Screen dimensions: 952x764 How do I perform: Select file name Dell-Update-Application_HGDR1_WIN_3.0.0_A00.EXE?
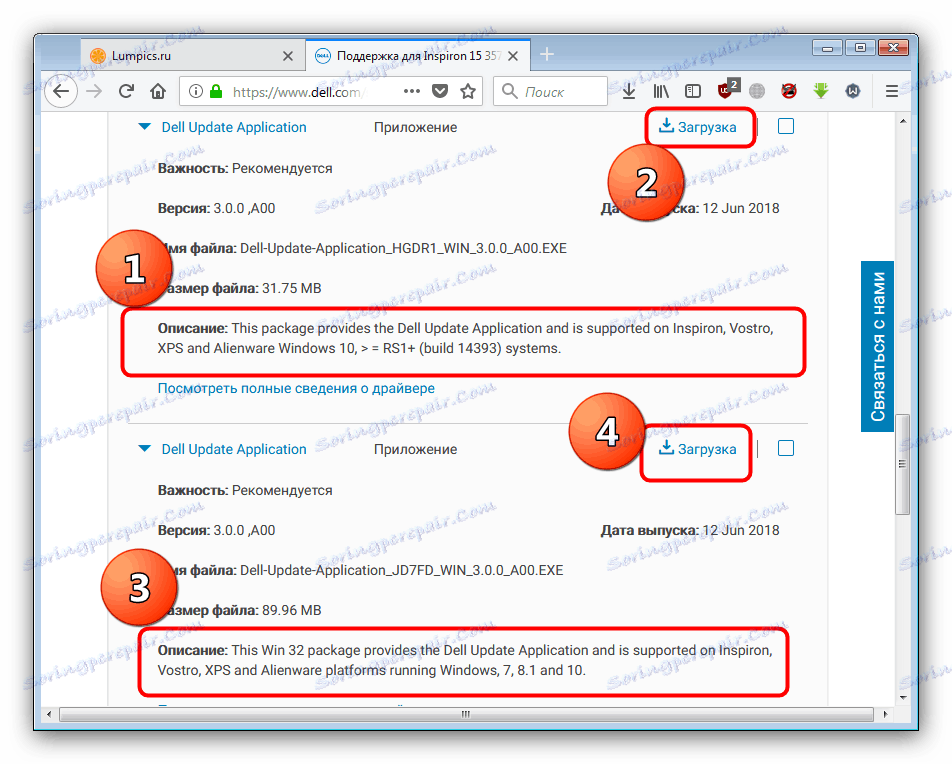[x=403, y=248]
